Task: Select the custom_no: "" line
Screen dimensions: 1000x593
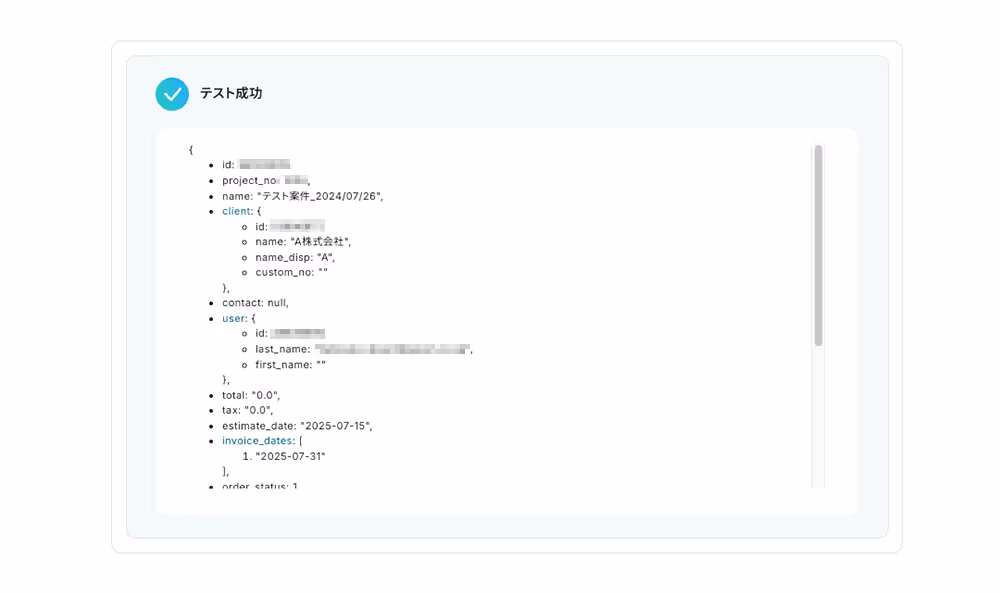Action: [291, 272]
